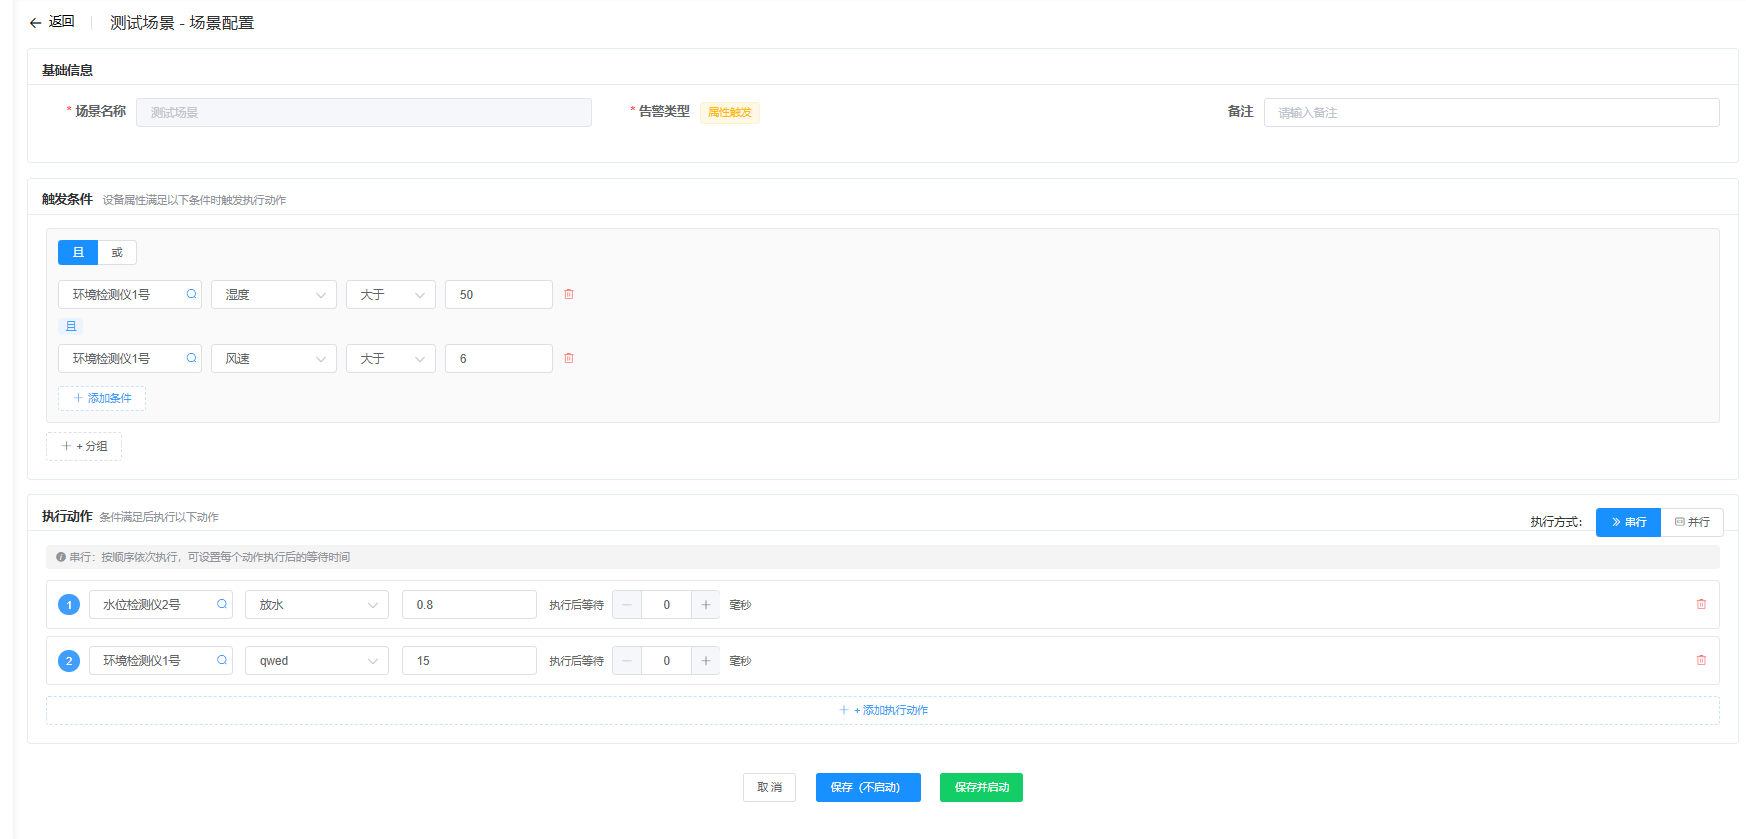Viewport: 1746px width, 839px height.
Task: Click the 备注 remarks input field
Action: pyautogui.click(x=1490, y=113)
